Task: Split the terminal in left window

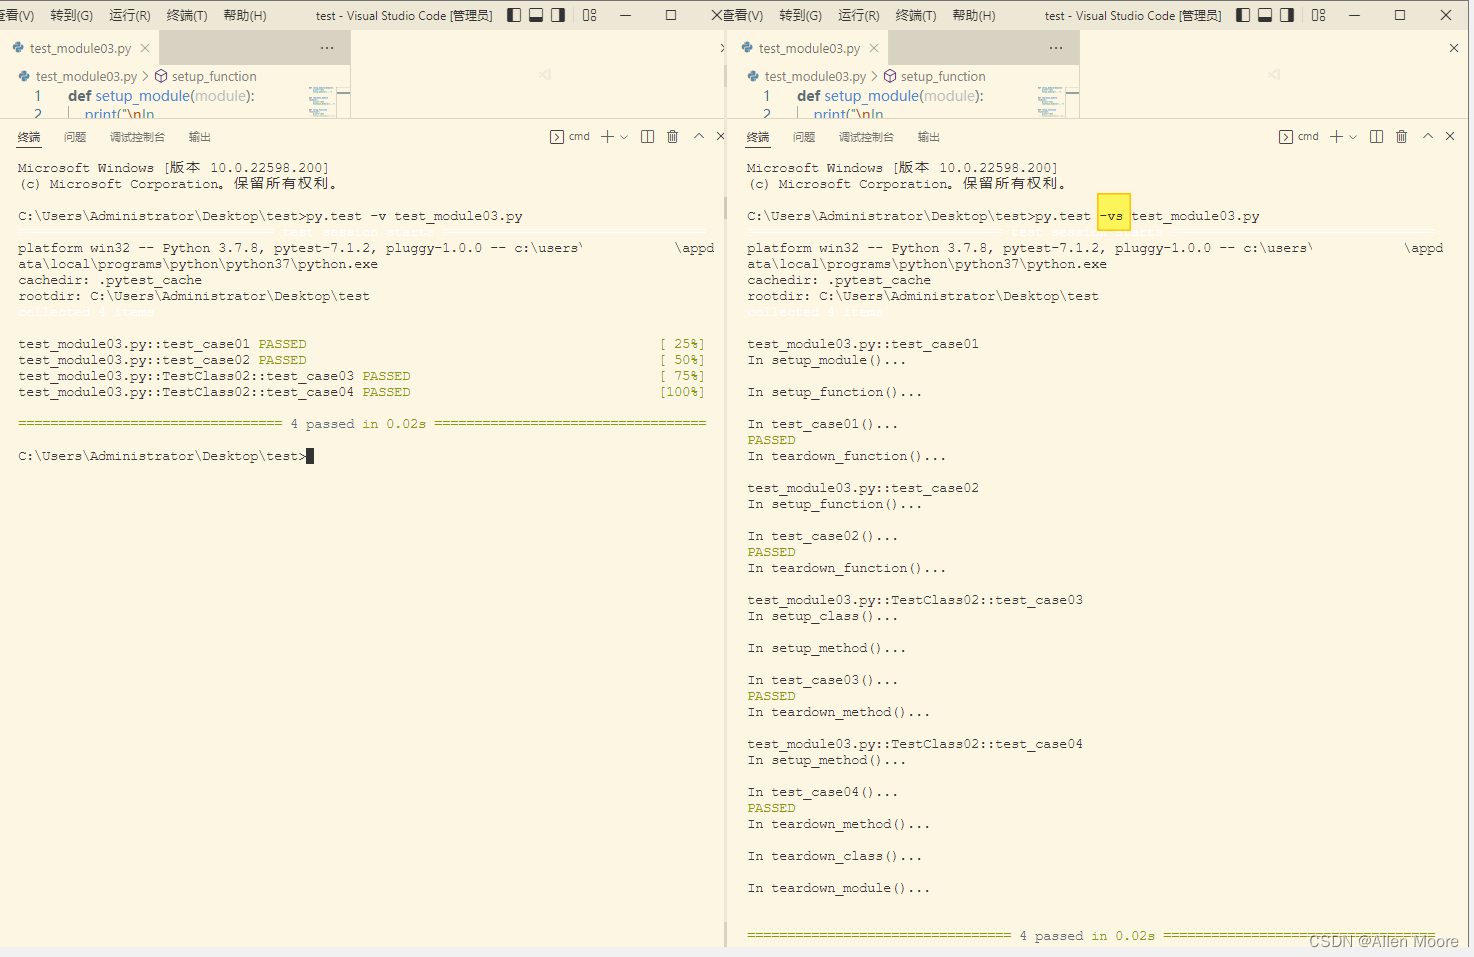Action: pos(647,137)
